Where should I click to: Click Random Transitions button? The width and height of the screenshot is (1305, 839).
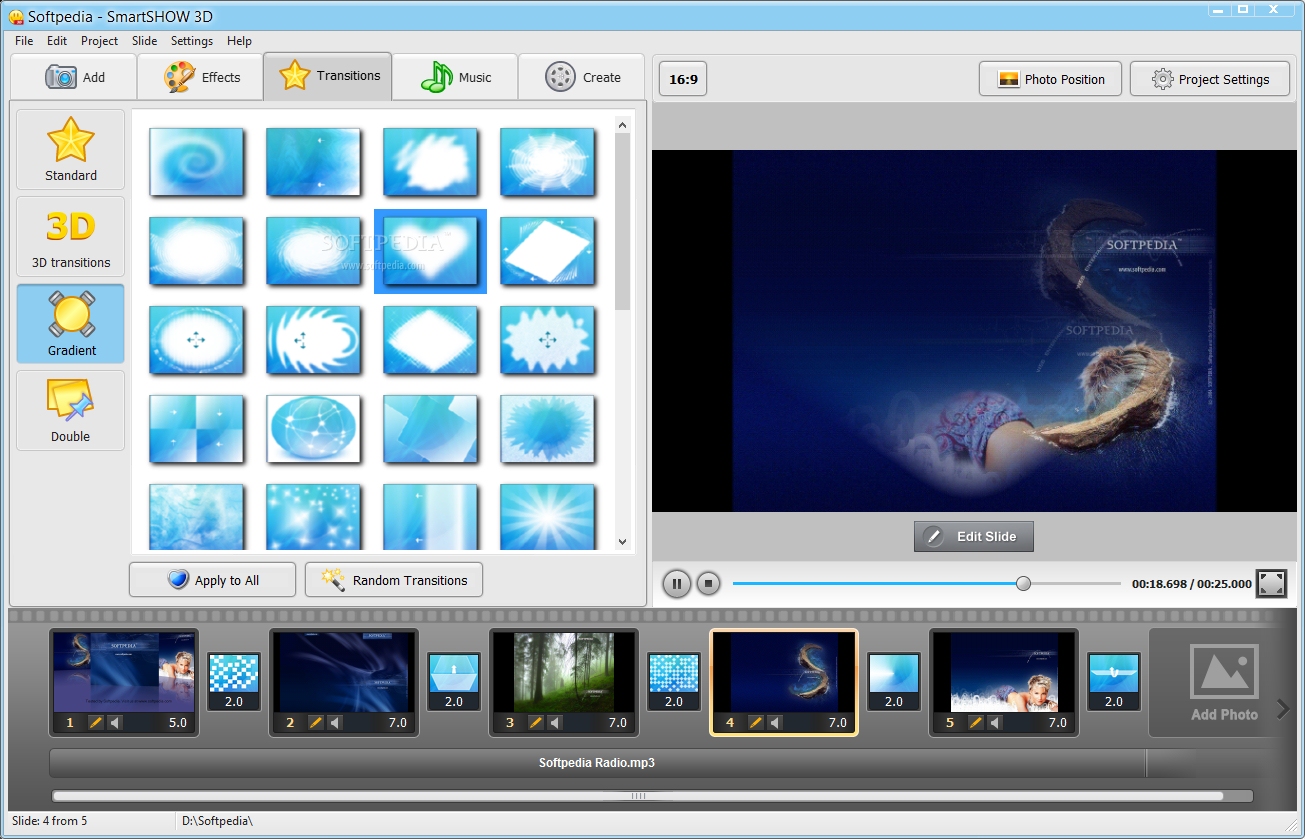[394, 580]
